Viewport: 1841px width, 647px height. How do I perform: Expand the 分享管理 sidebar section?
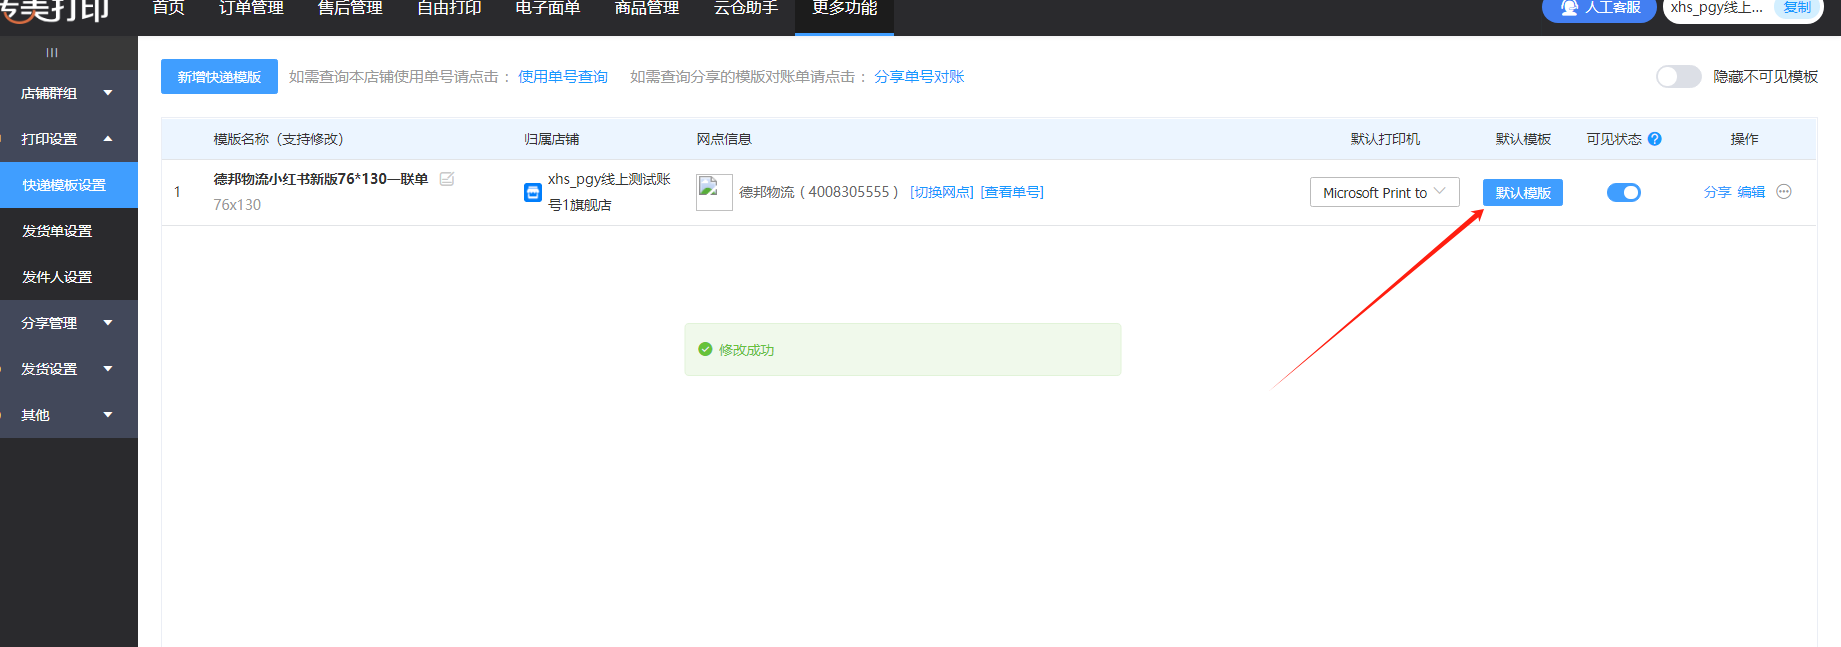69,323
